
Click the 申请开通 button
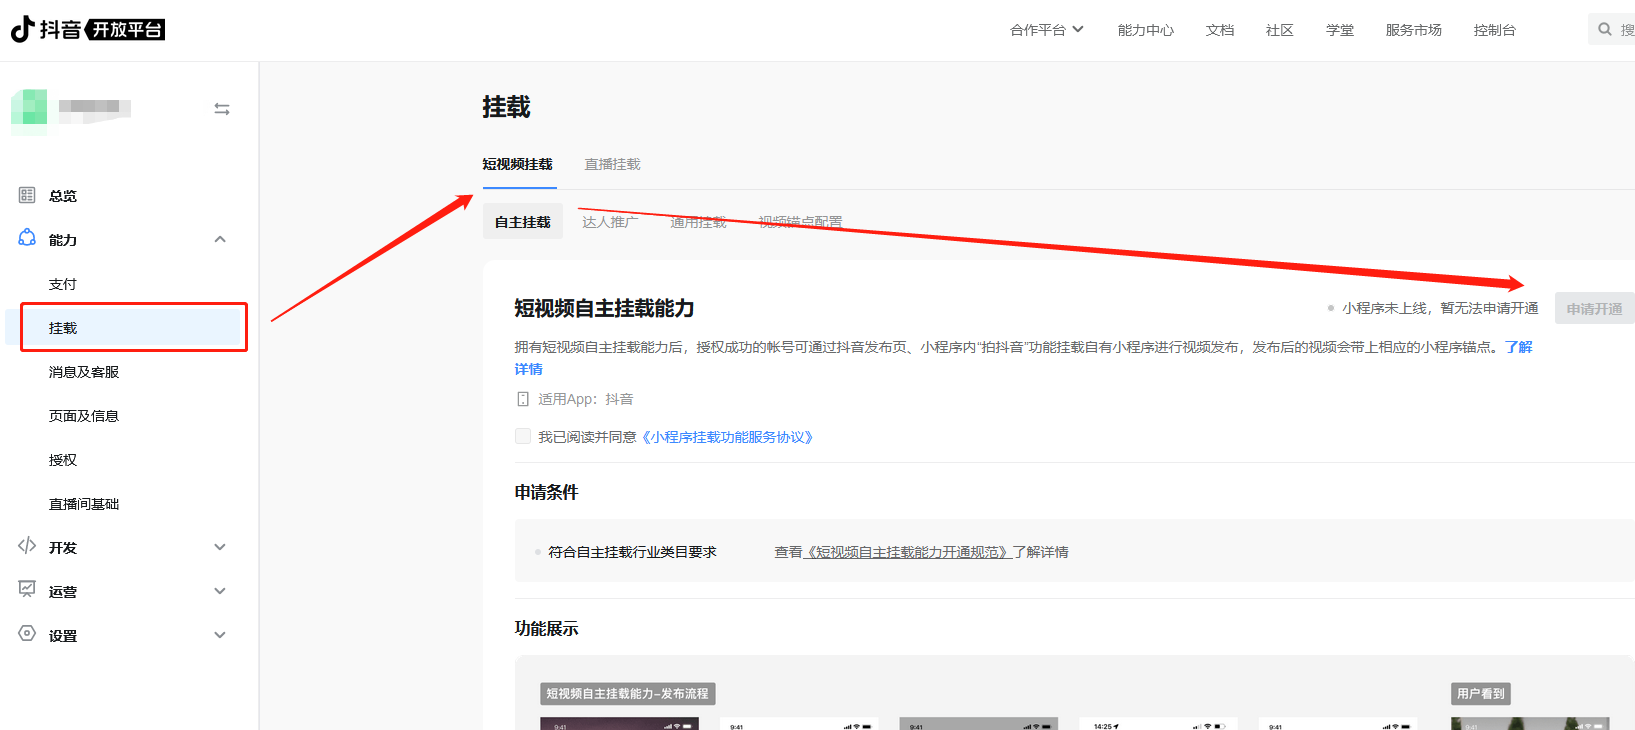point(1594,309)
